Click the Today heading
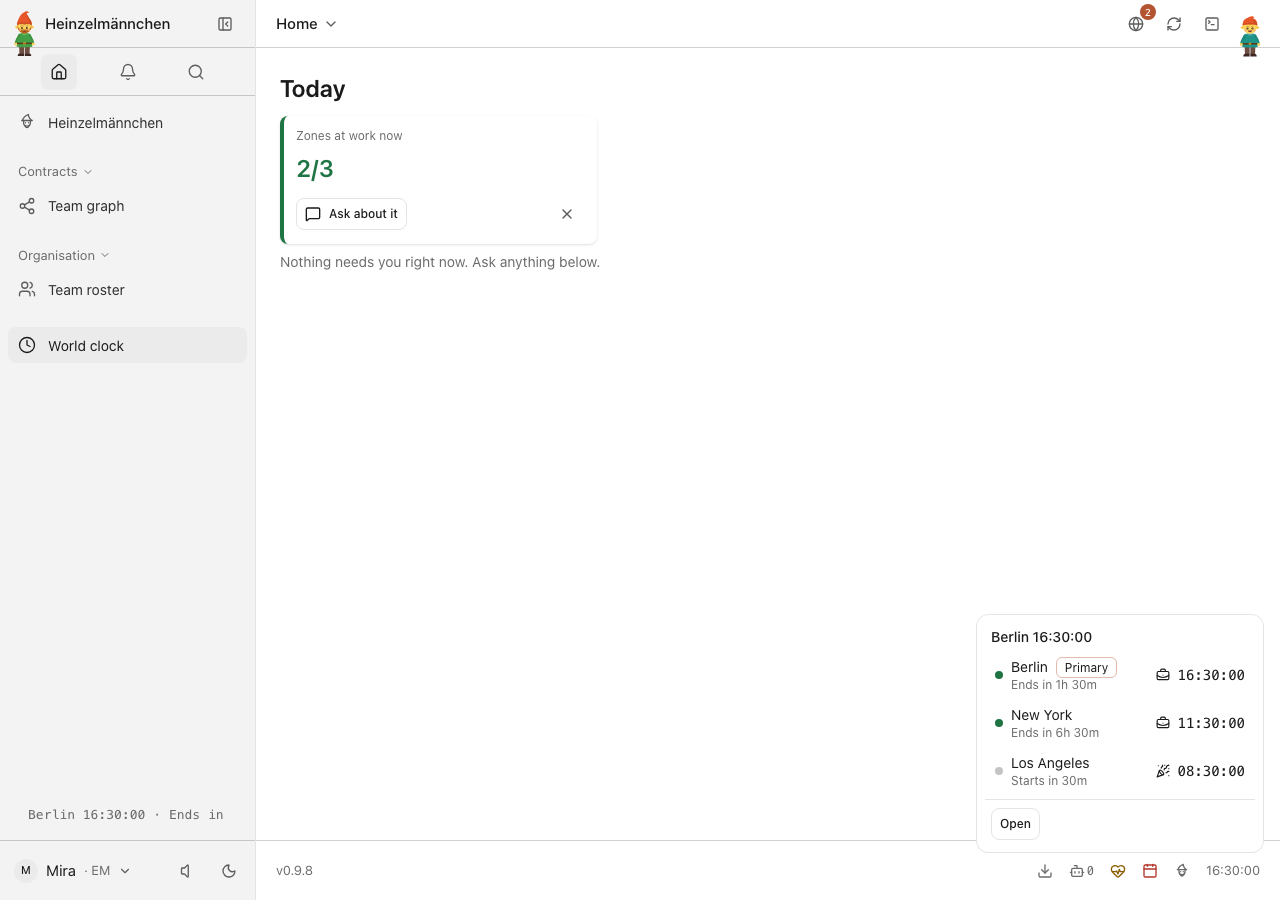This screenshot has width=1280, height=900. tap(313, 89)
